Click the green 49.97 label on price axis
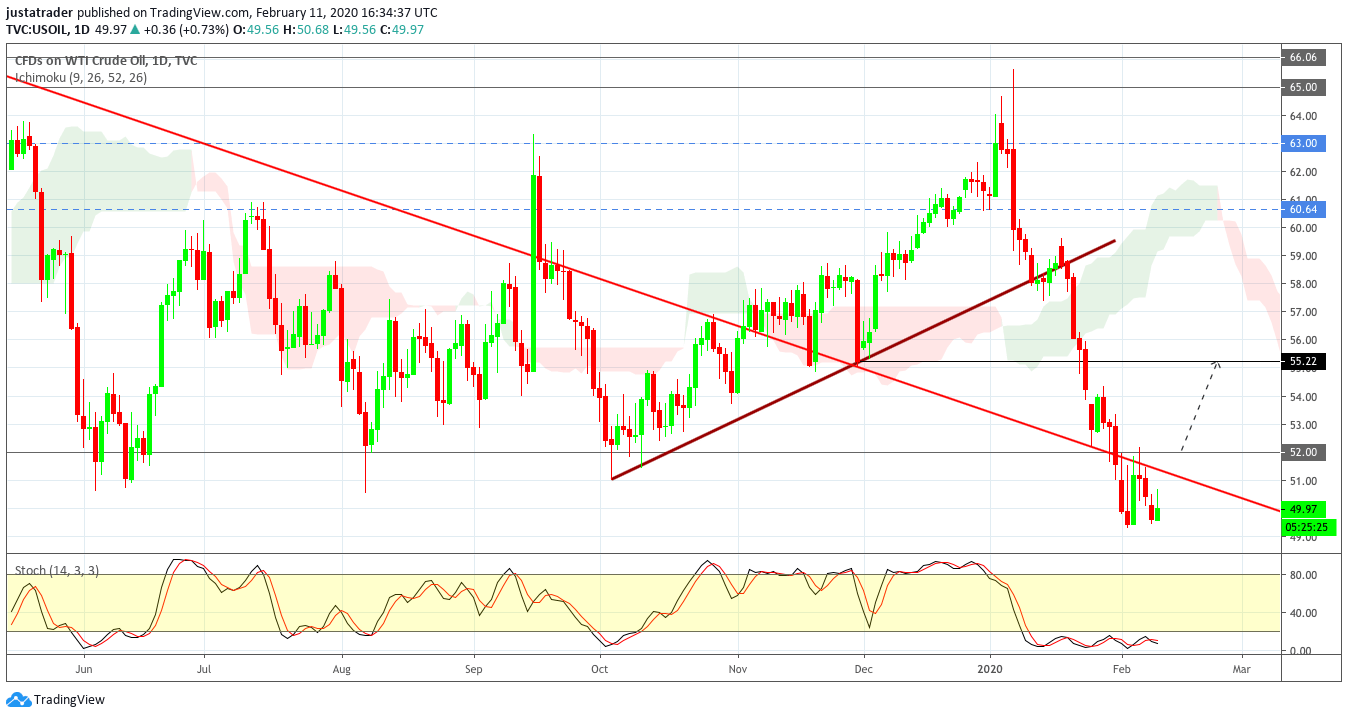Image resolution: width=1348 pixels, height=718 pixels. coord(1303,509)
